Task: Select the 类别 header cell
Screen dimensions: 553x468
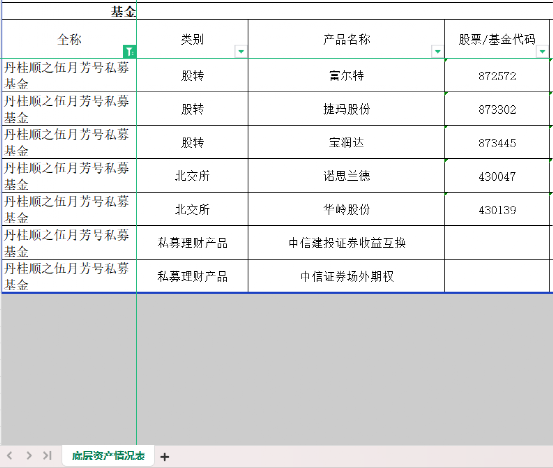Action: tap(192, 39)
